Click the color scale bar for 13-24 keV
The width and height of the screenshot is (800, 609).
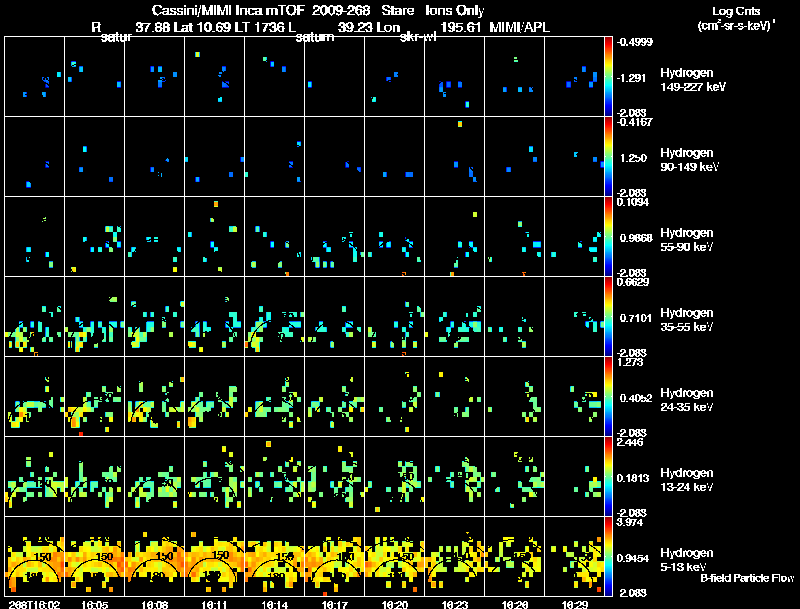608,477
